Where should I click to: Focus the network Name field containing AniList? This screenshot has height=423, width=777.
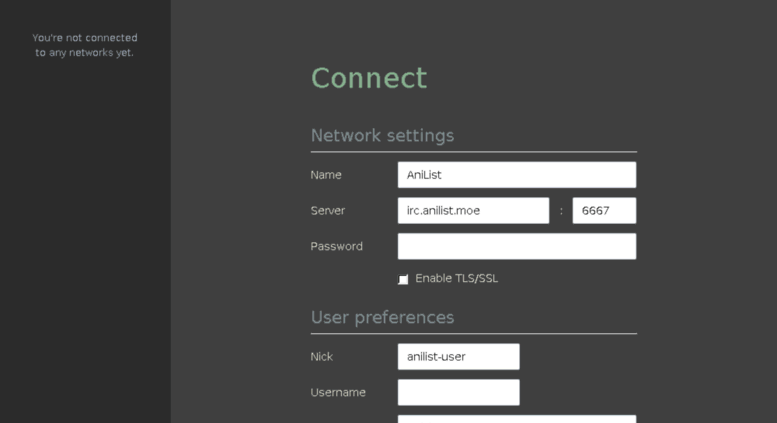point(516,175)
